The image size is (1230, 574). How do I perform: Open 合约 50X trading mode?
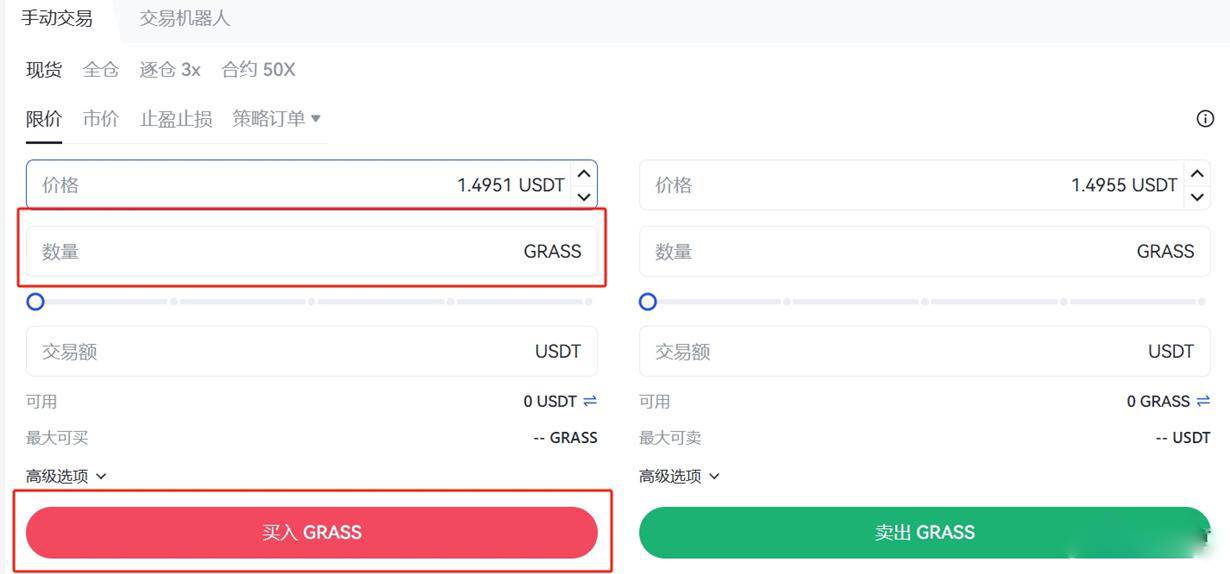258,70
